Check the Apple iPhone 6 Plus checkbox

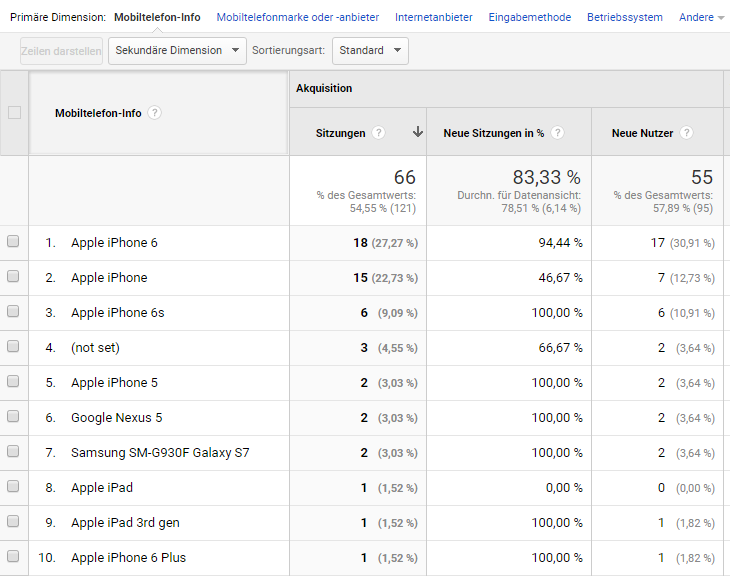click(x=13, y=556)
